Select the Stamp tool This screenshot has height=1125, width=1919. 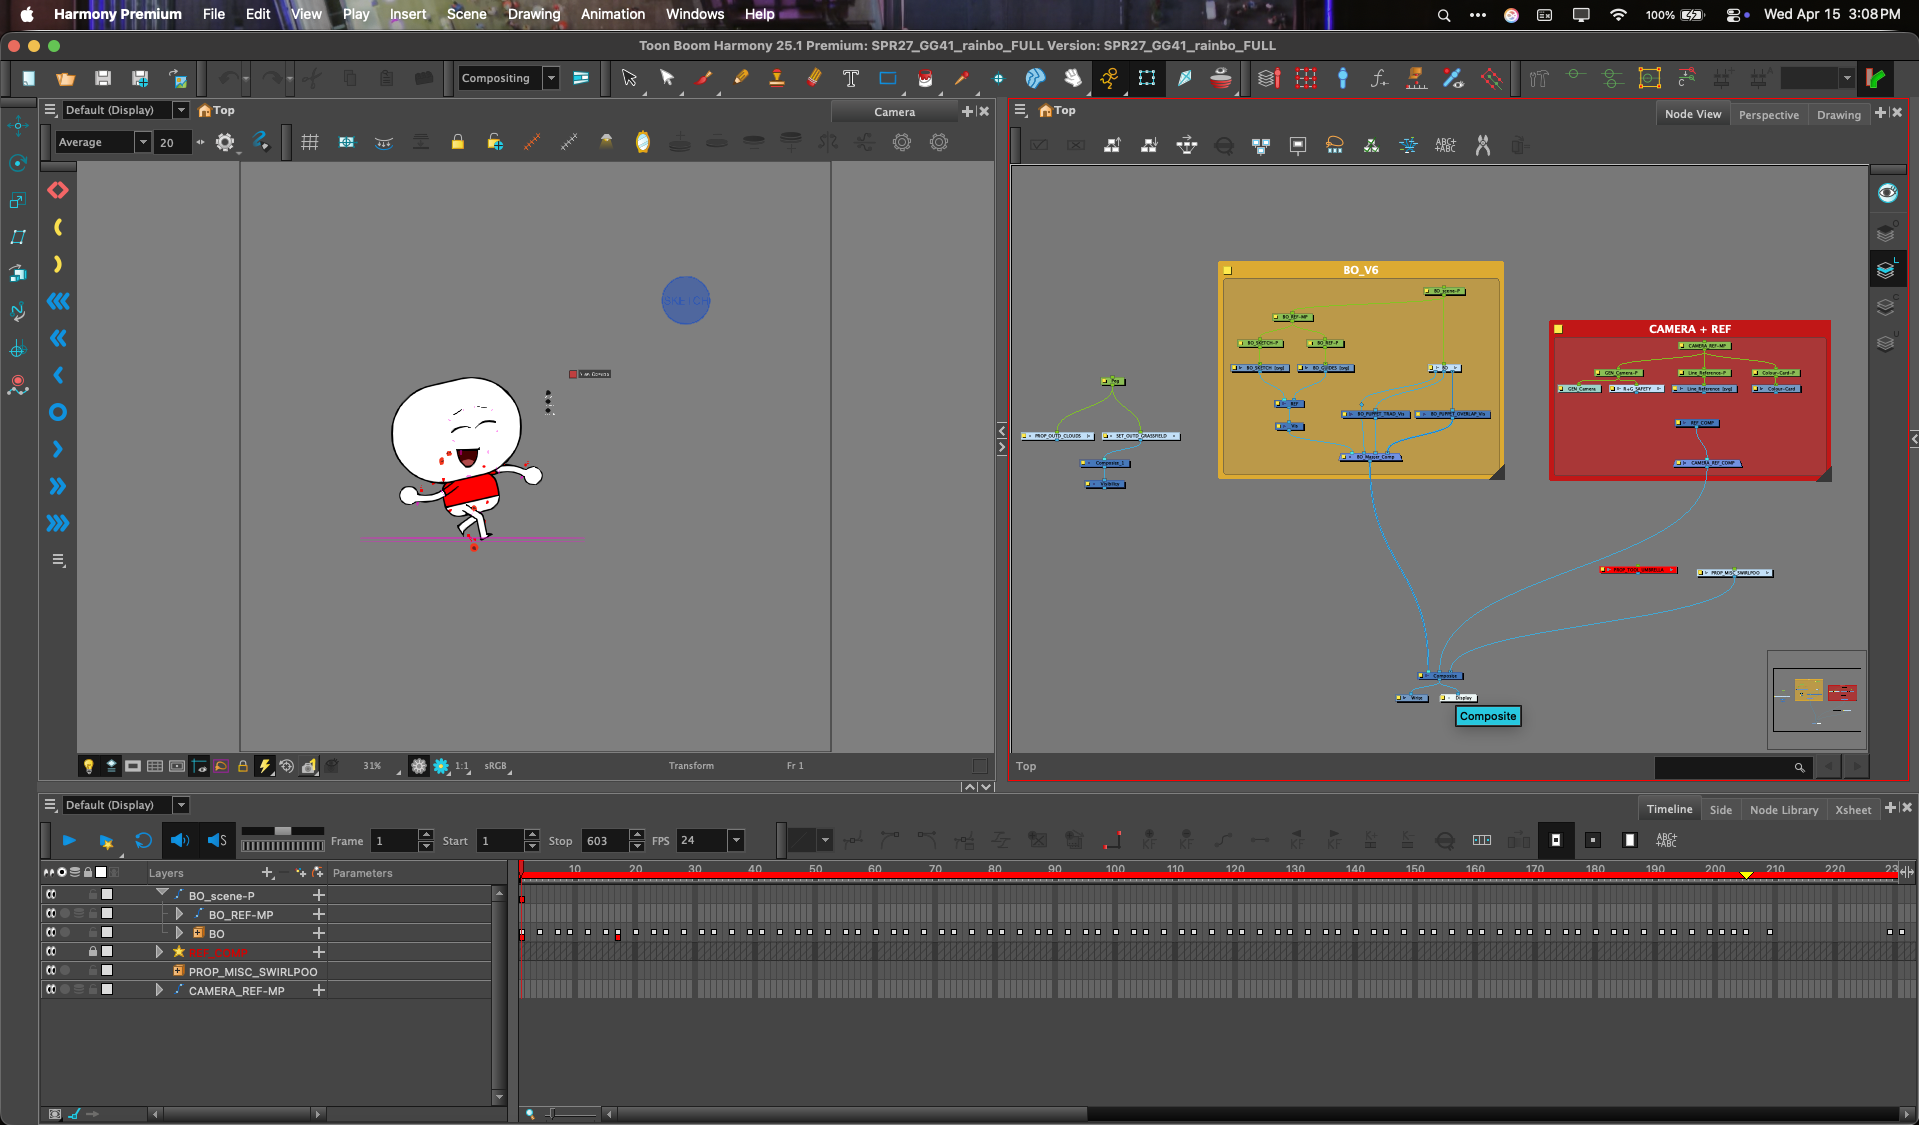point(777,78)
